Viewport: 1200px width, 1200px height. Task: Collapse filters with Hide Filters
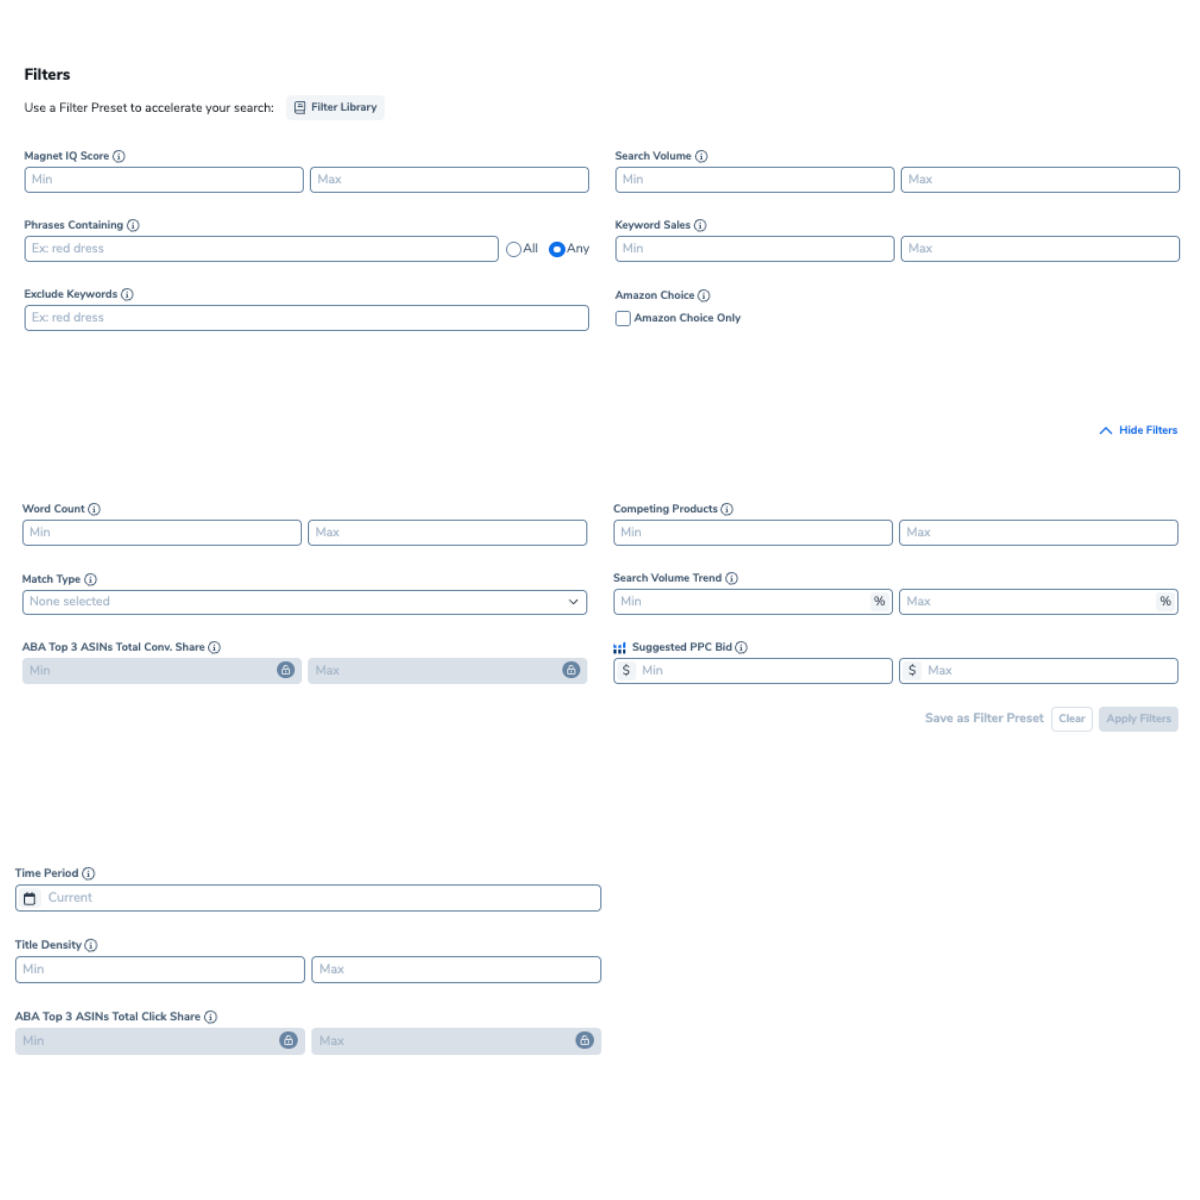1138,430
